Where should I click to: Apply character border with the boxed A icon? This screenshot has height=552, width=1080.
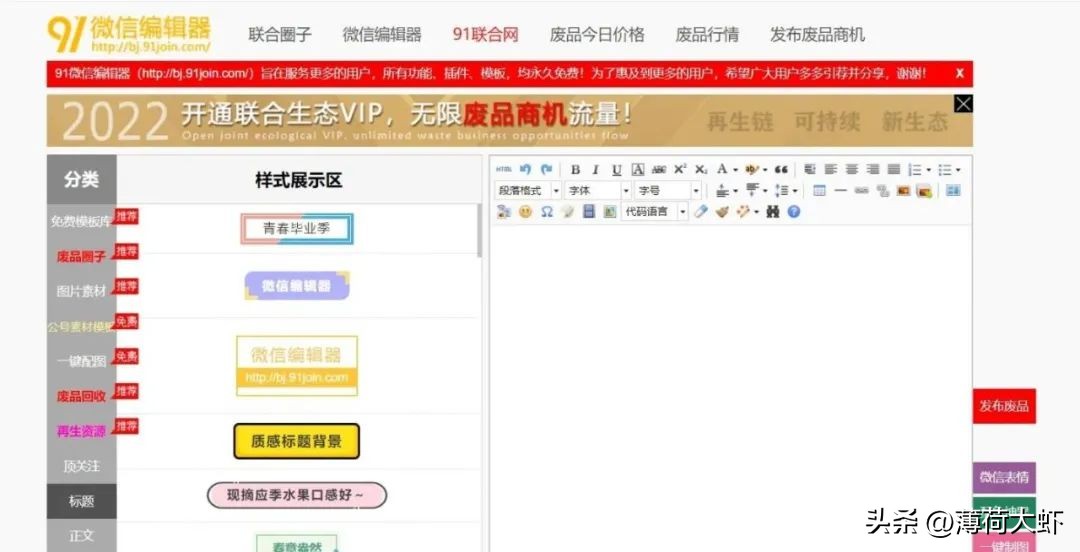[x=638, y=170]
